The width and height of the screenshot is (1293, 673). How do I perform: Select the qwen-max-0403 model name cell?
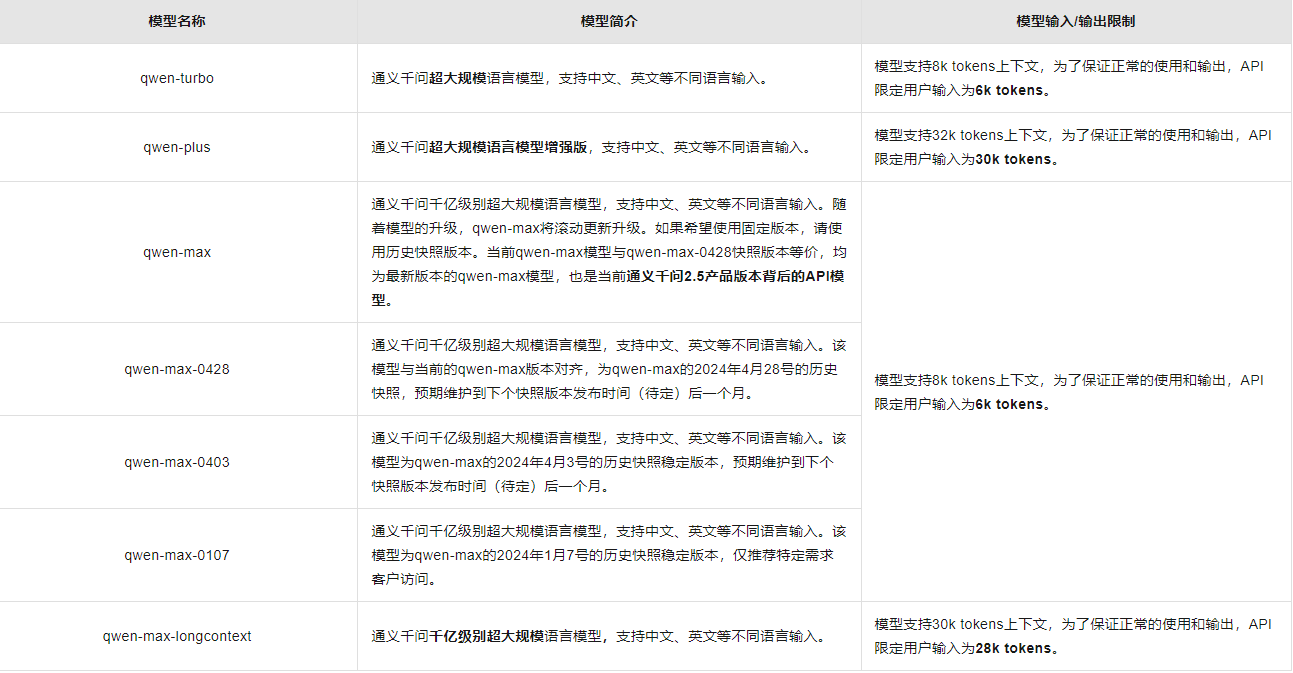177,462
